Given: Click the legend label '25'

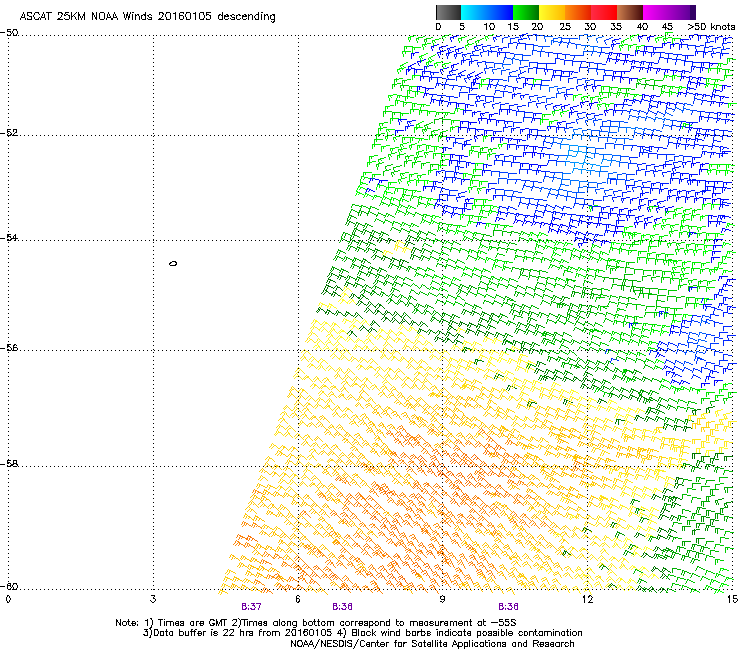Looking at the screenshot, I should click(x=564, y=27).
